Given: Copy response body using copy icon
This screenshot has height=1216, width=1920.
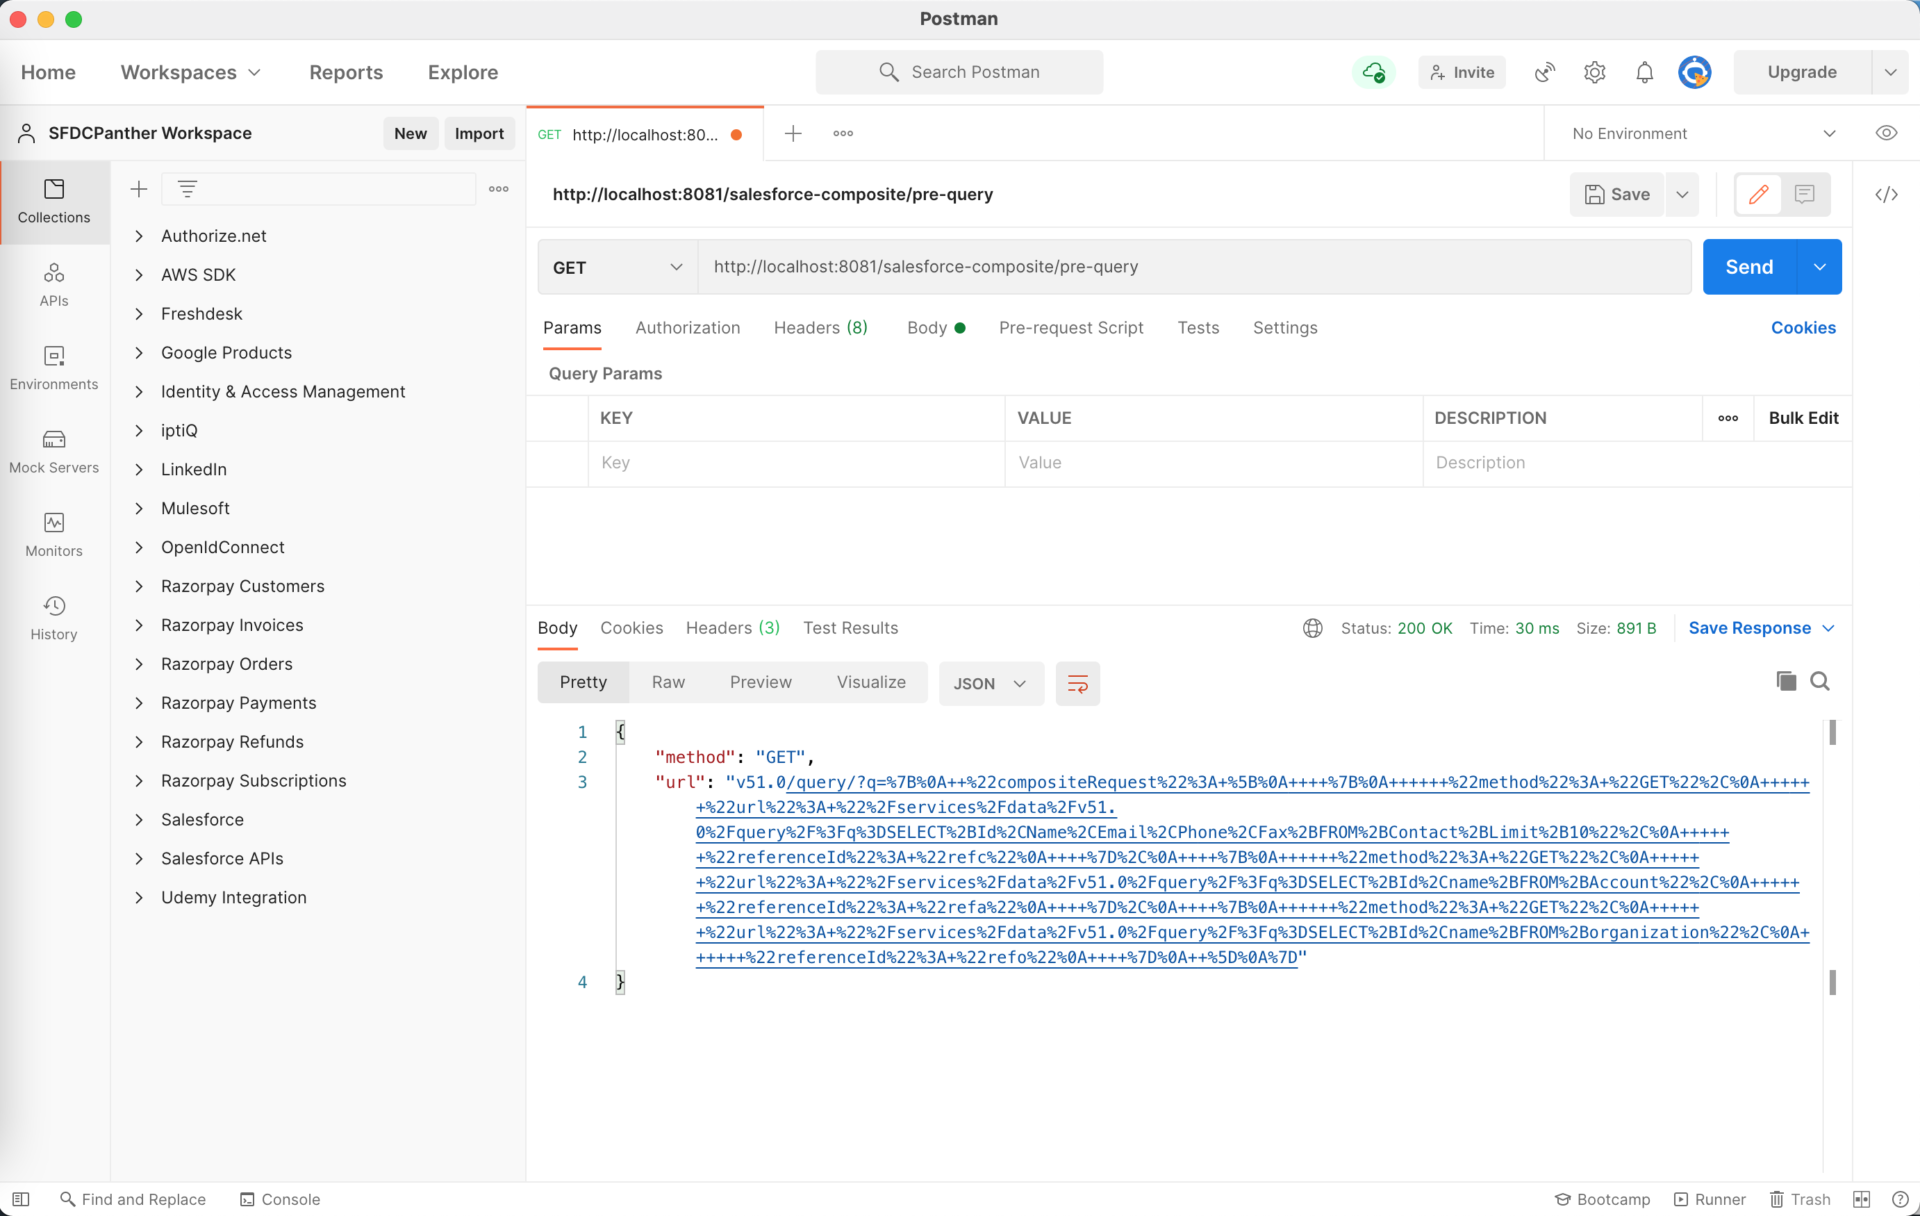Looking at the screenshot, I should point(1785,681).
